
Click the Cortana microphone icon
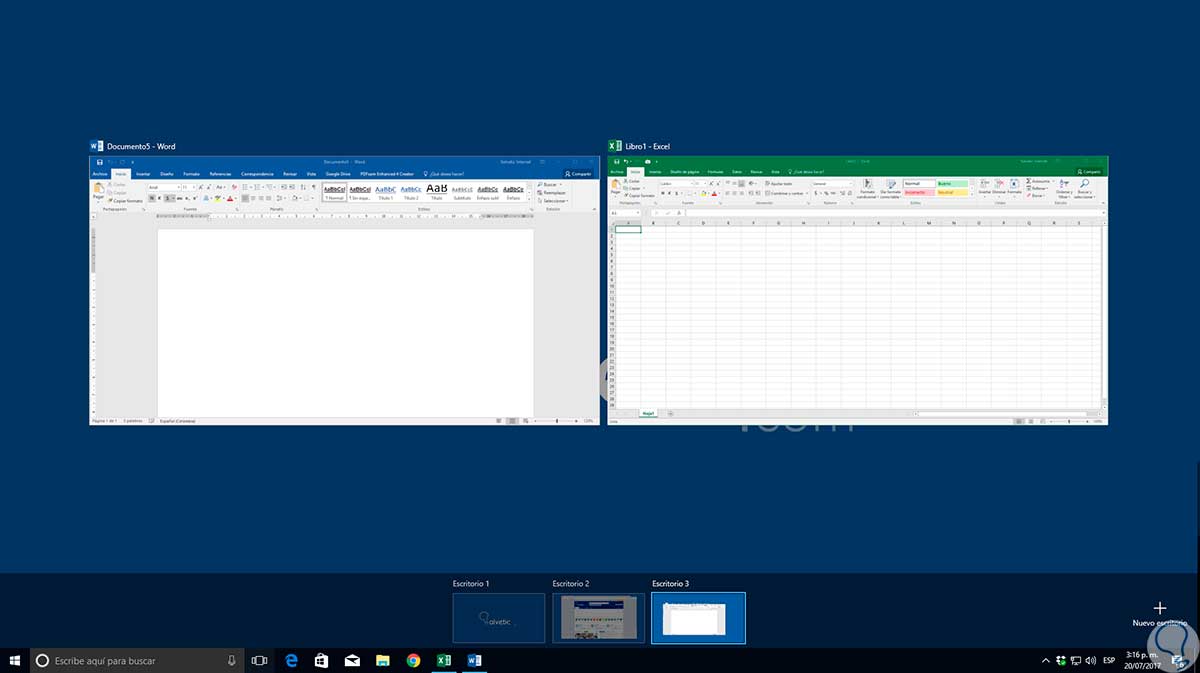[231, 660]
